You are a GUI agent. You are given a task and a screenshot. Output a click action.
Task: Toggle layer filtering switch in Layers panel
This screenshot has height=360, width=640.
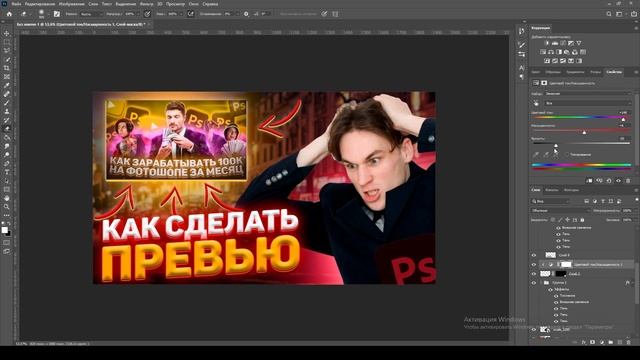click(x=636, y=200)
